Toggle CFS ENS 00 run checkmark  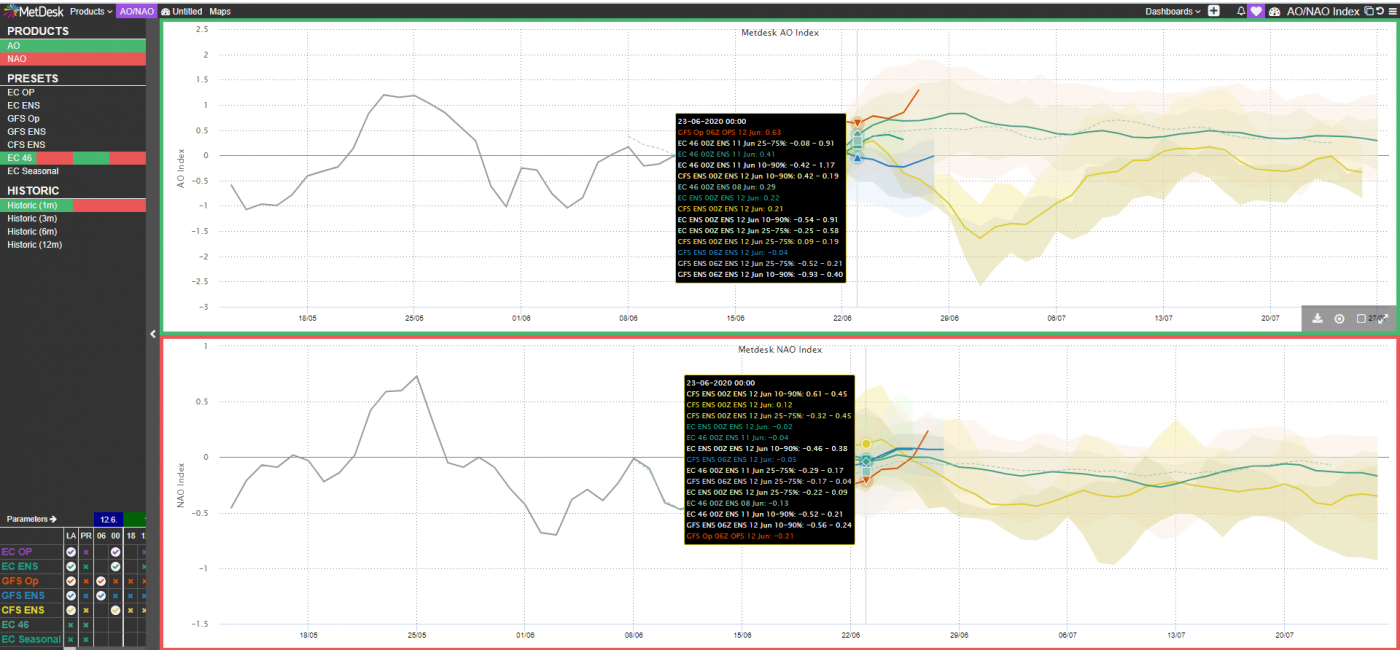coord(116,610)
